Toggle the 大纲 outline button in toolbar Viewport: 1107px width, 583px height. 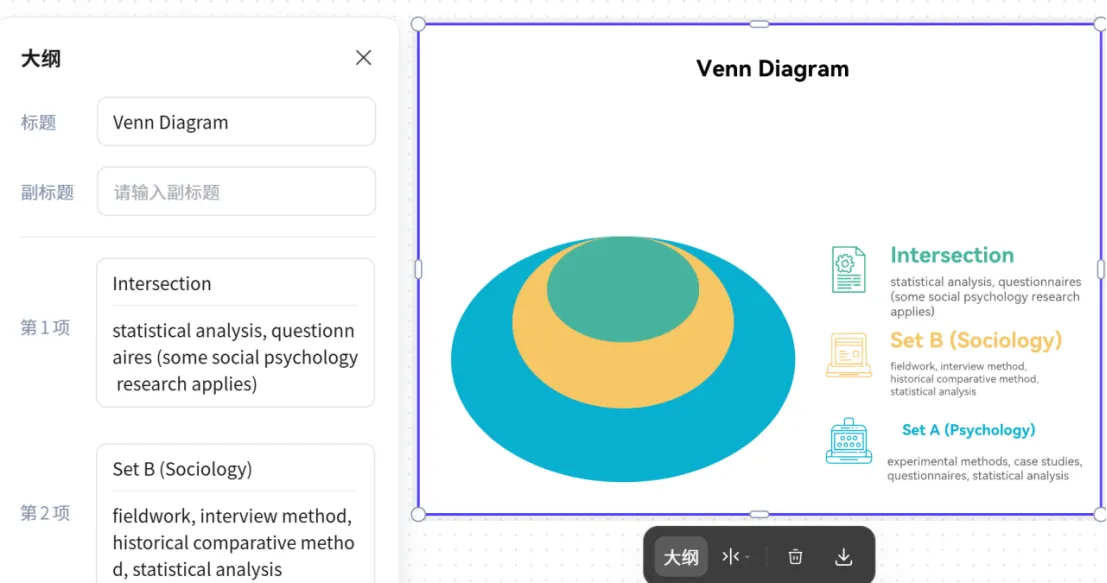681,557
